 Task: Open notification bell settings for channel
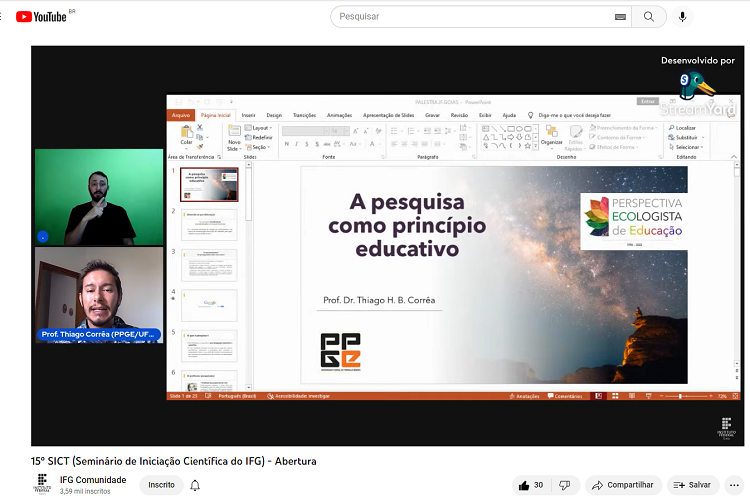pyautogui.click(x=195, y=485)
